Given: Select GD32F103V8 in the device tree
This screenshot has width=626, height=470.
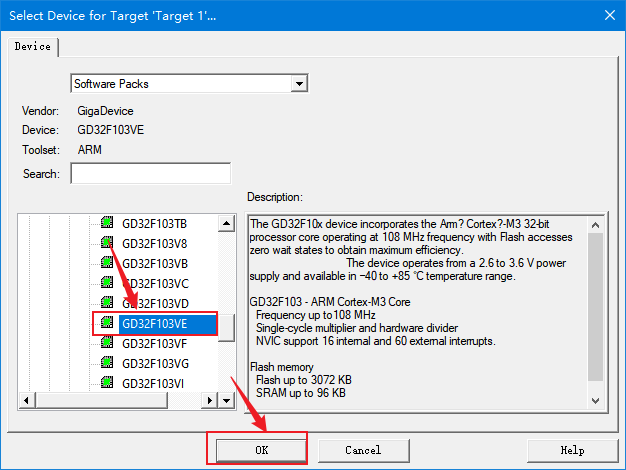Looking at the screenshot, I should [x=155, y=244].
